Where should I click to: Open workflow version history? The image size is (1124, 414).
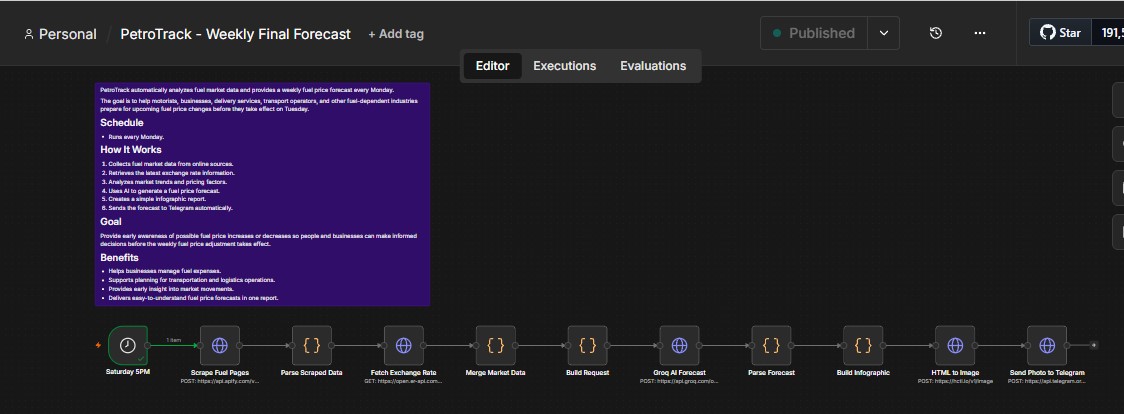point(935,33)
